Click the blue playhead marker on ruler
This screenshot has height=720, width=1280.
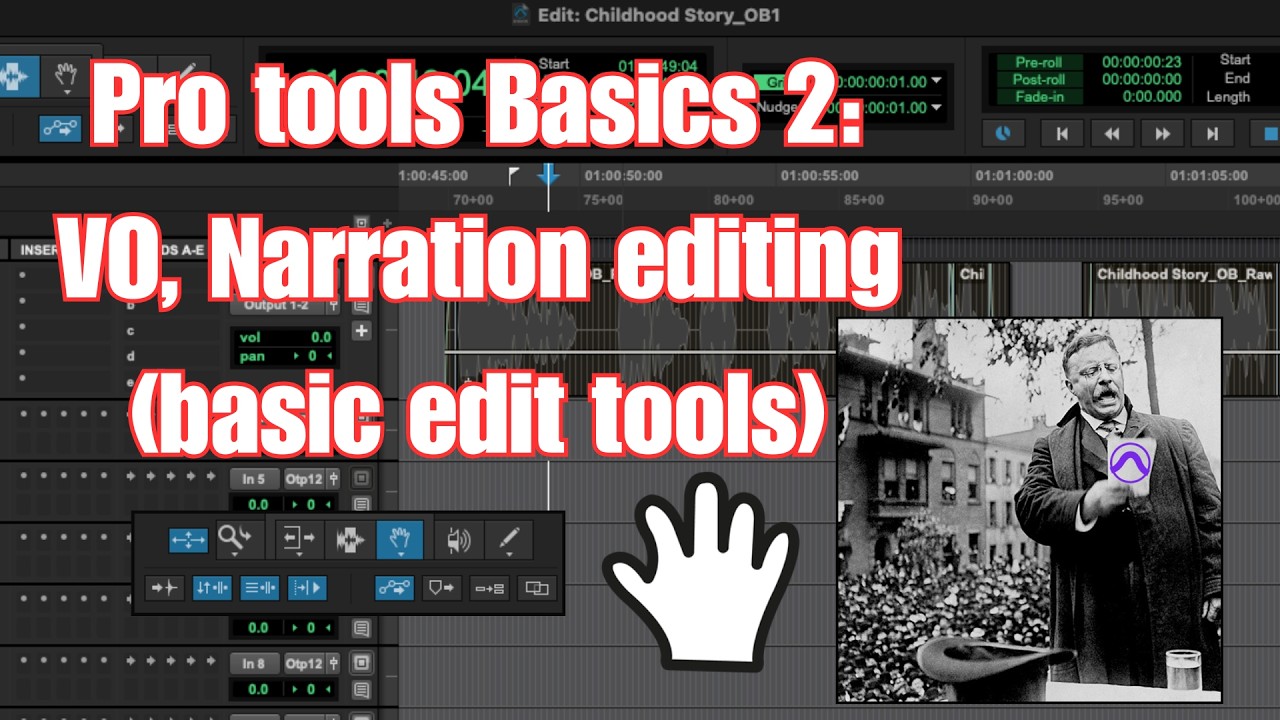pyautogui.click(x=548, y=175)
